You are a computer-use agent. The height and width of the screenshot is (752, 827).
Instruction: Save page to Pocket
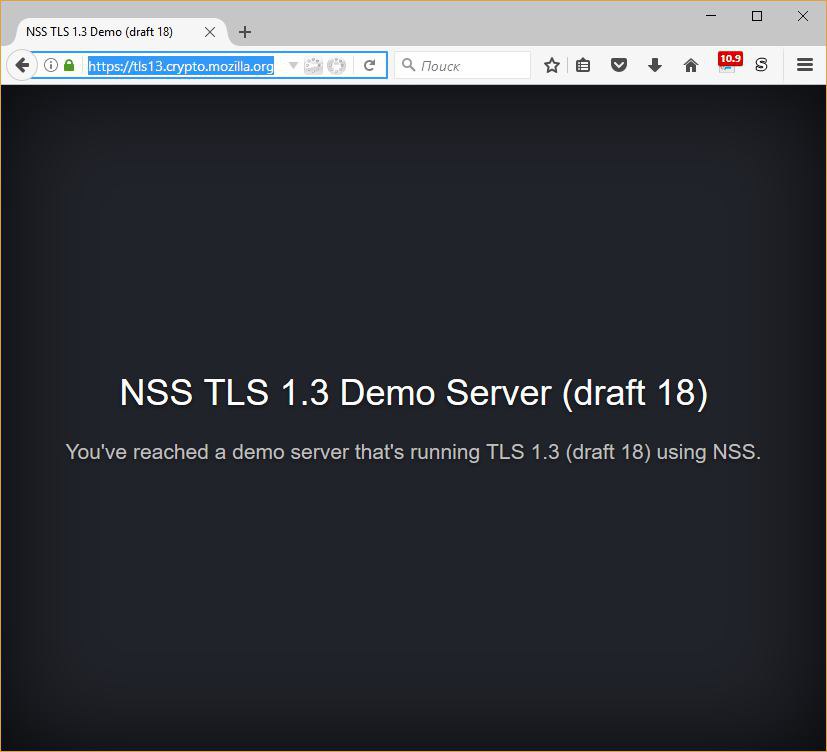coord(619,65)
